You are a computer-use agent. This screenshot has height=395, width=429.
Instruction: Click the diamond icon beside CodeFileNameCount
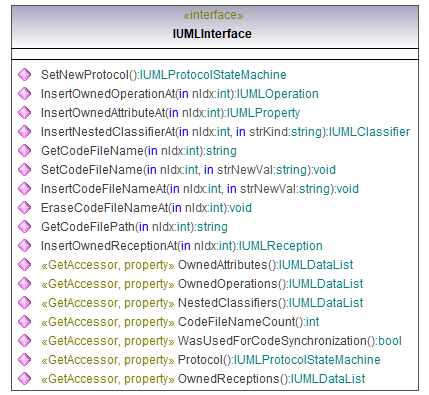[x=24, y=322]
